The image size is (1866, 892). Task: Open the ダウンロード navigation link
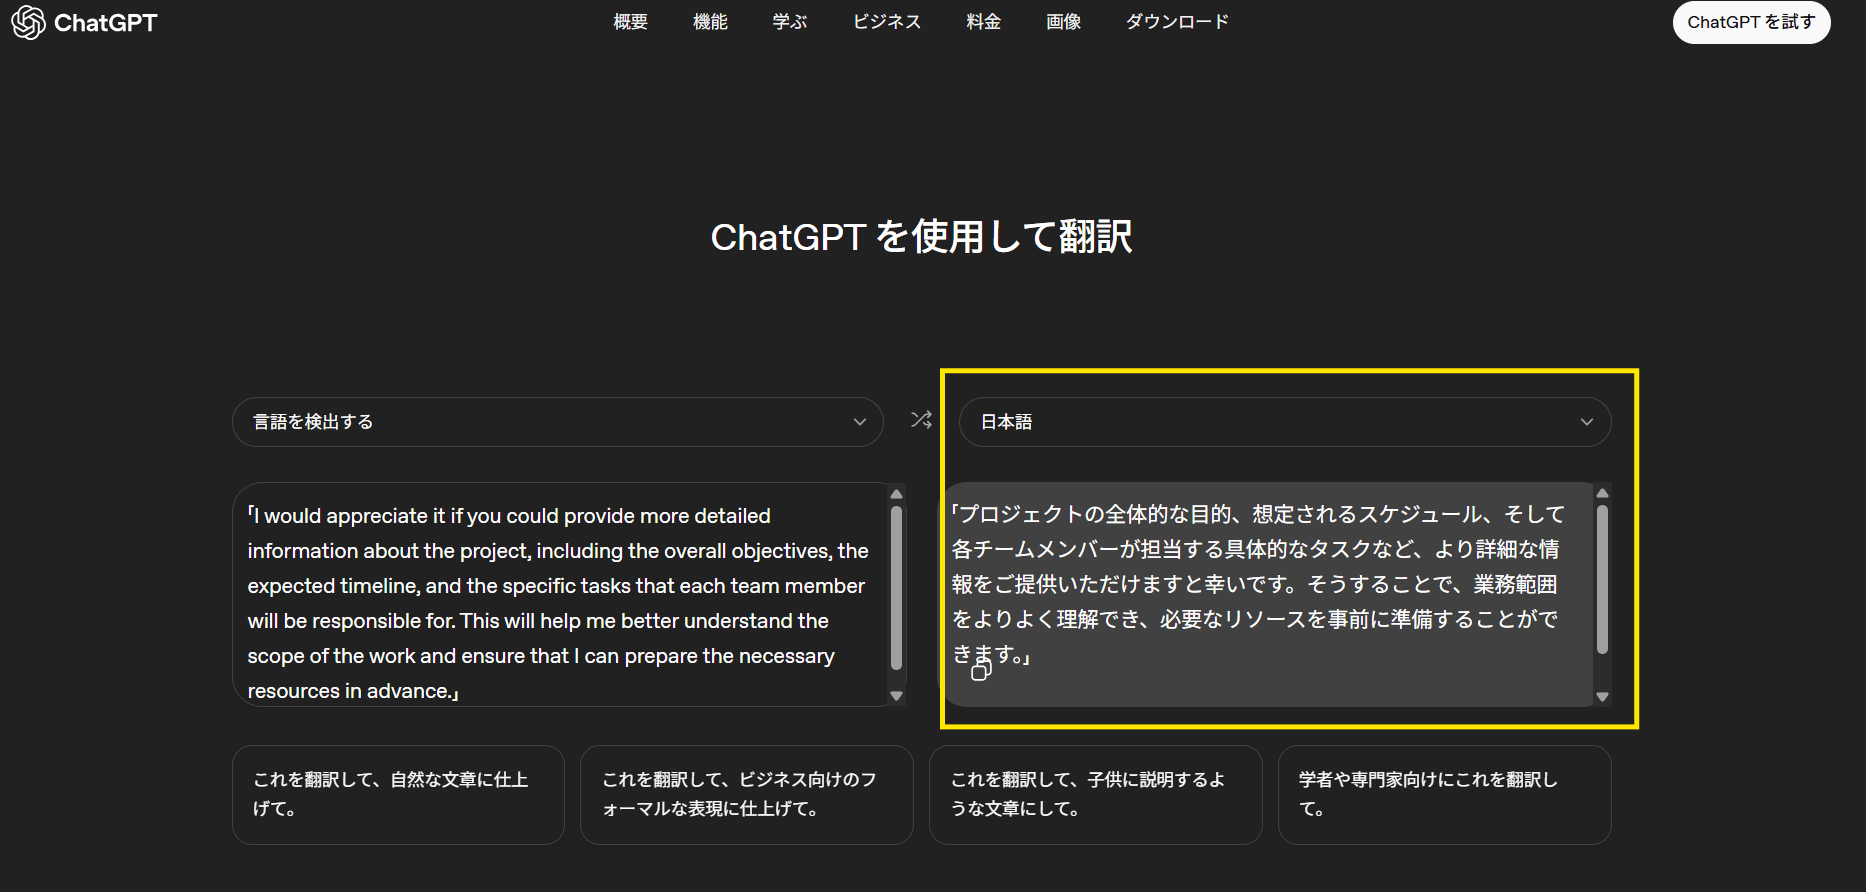coord(1176,22)
